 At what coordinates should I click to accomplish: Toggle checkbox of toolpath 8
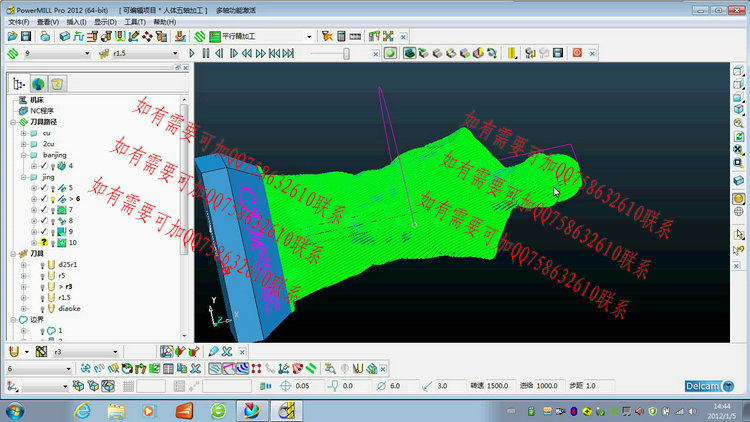[44, 221]
